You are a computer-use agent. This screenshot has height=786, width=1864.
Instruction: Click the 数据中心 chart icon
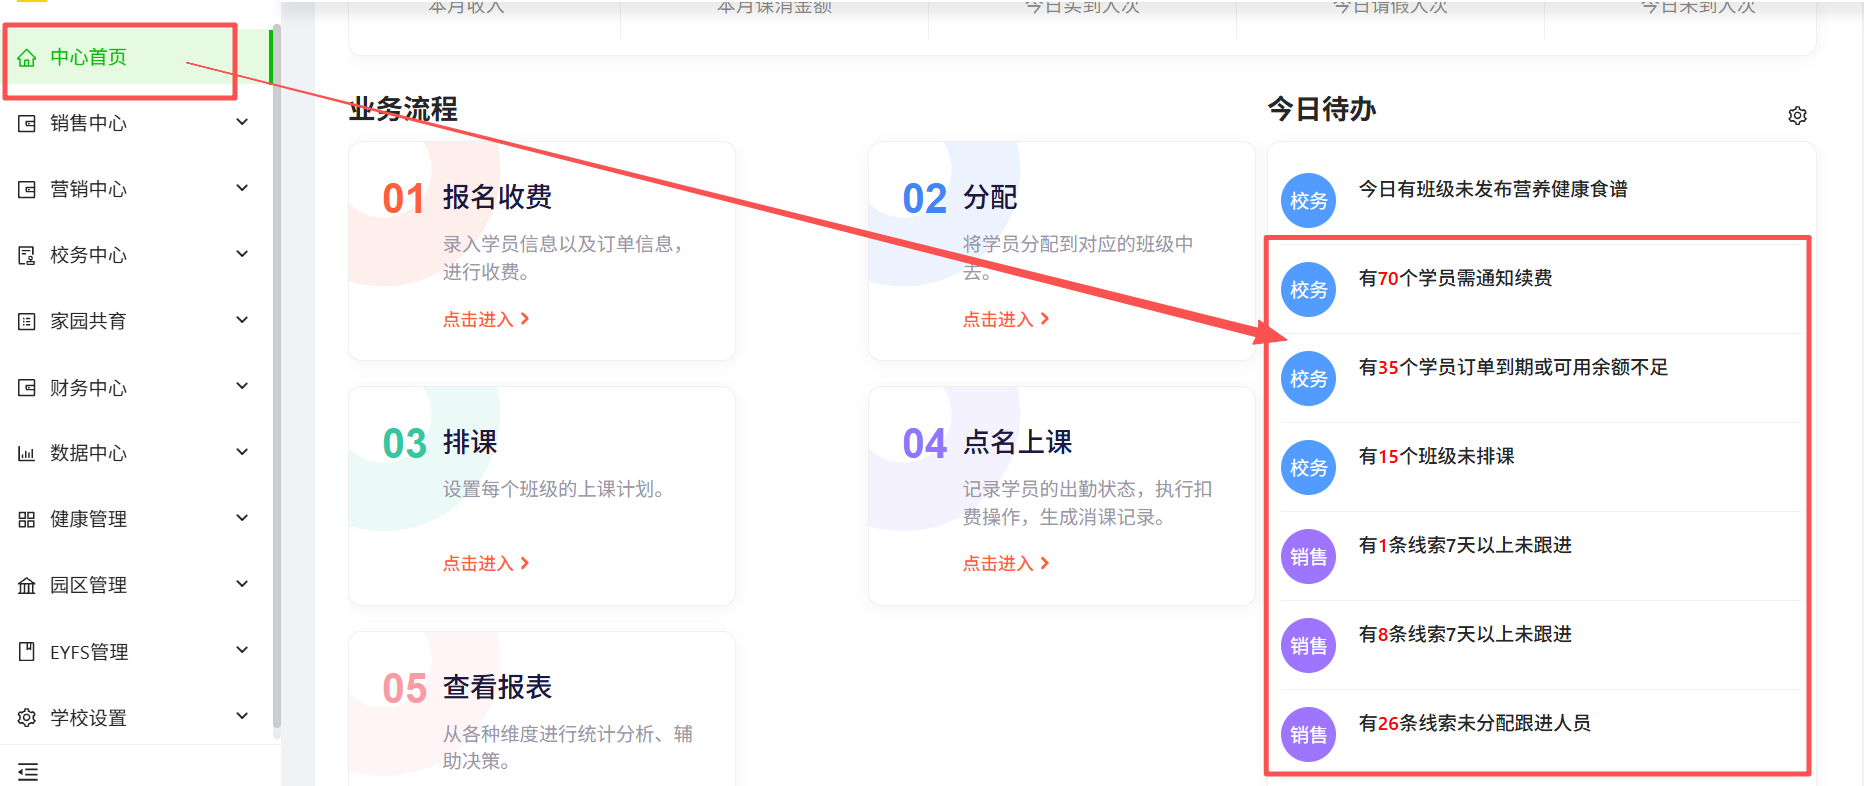(x=27, y=454)
